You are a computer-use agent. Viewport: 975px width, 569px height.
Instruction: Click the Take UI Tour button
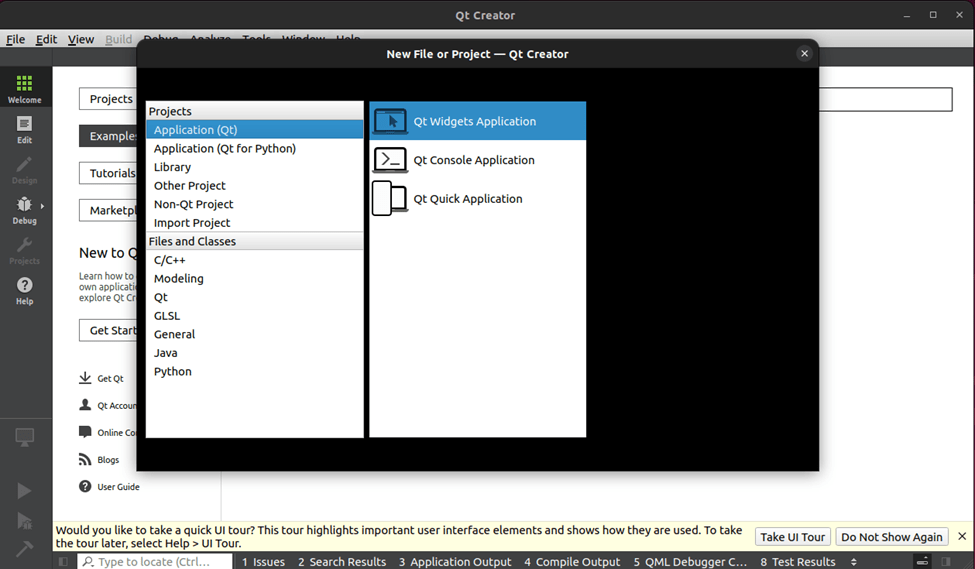pos(792,537)
